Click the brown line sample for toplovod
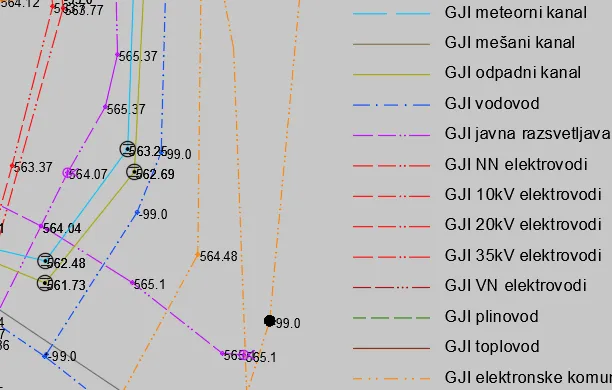 [x=391, y=348]
